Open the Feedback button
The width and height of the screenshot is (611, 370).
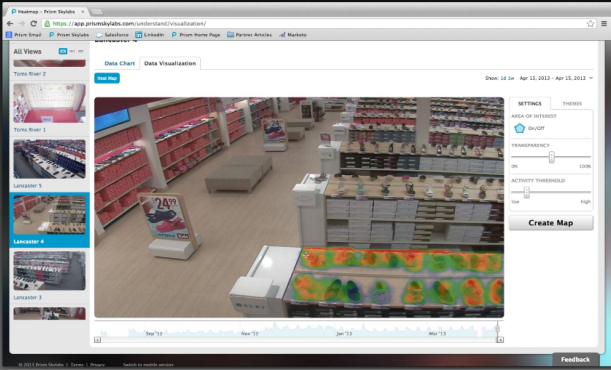tap(575, 359)
